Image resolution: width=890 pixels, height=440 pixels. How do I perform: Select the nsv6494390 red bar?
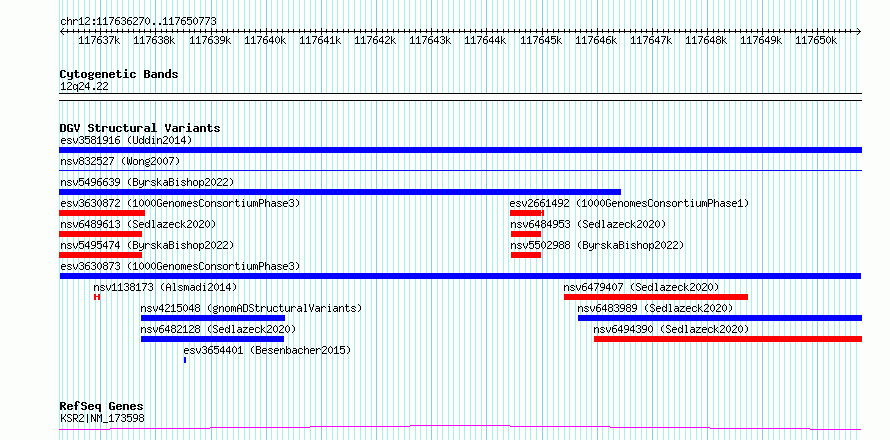(728, 339)
